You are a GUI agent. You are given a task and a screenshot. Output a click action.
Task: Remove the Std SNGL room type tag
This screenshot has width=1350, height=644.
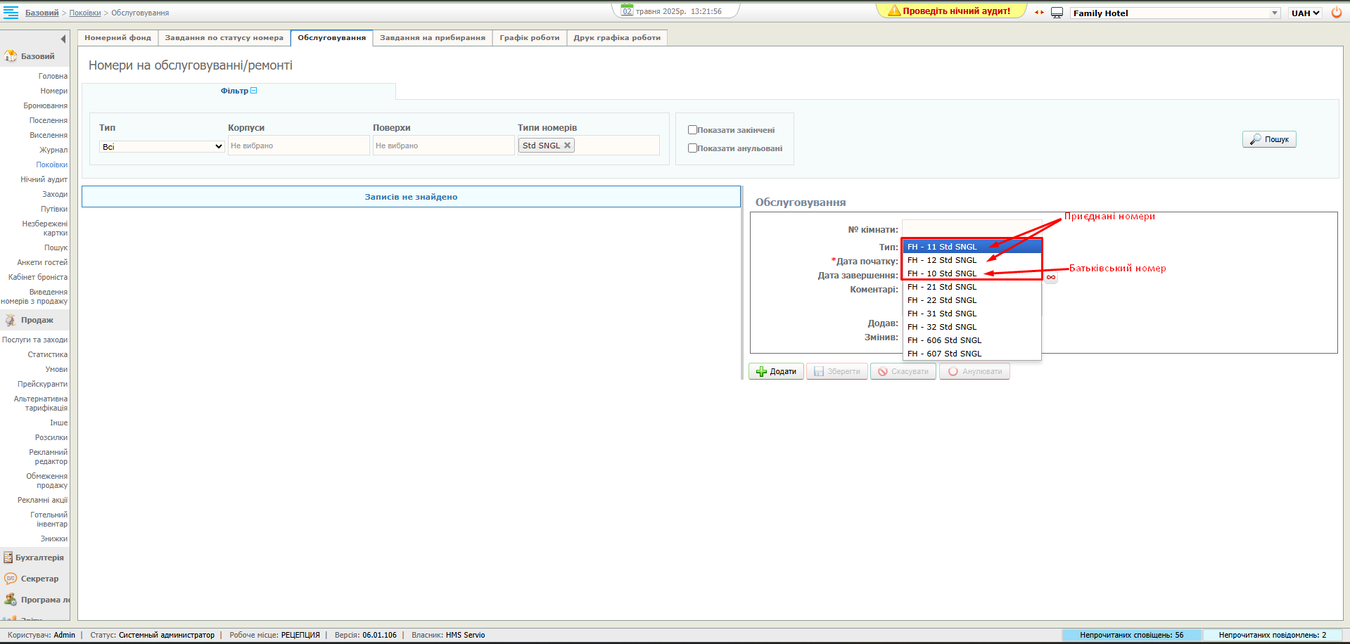click(567, 145)
